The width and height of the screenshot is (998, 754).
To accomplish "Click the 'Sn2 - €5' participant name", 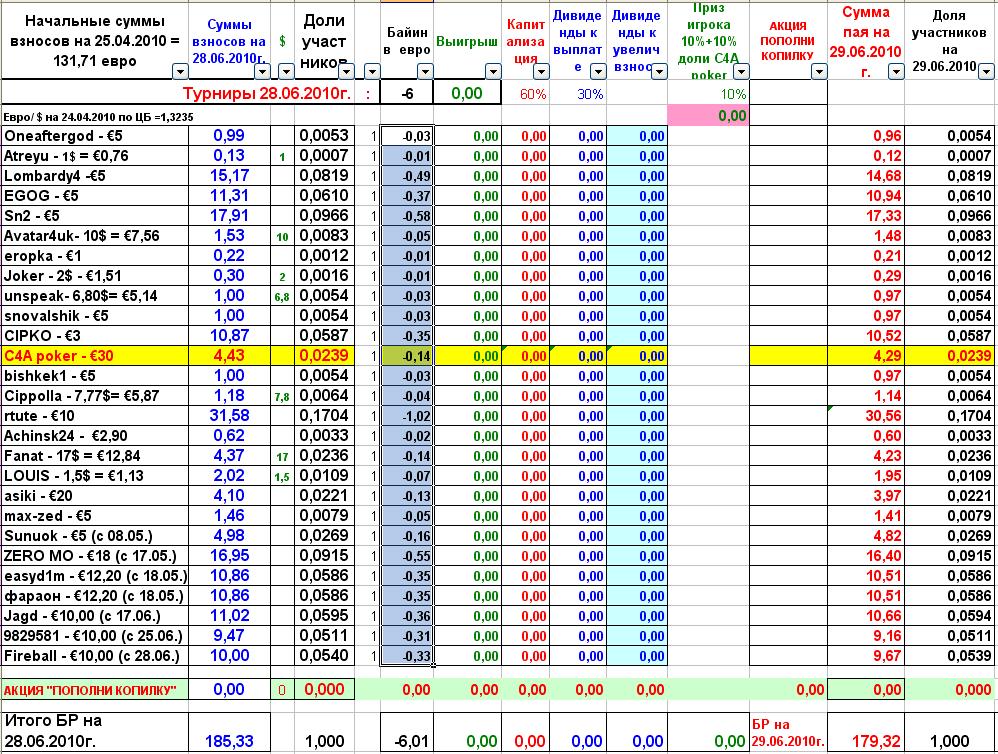I will (x=95, y=216).
